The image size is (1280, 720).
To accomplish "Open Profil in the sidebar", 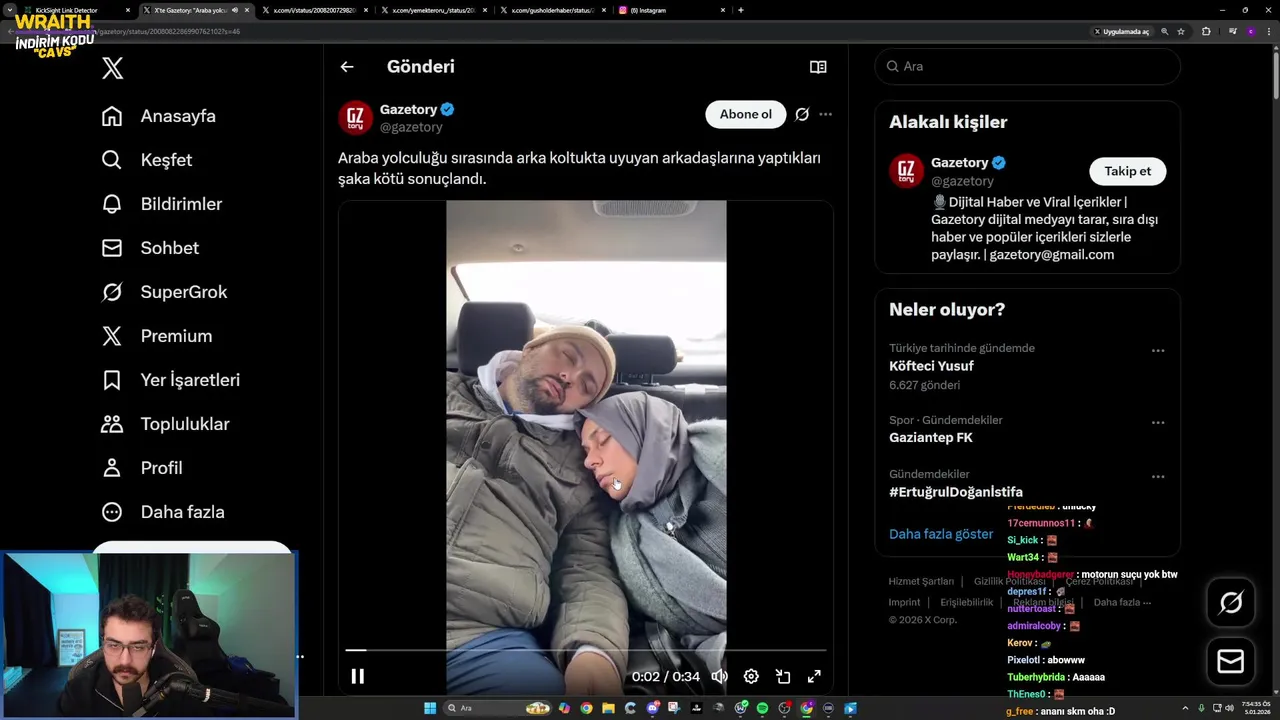I will [x=141, y=468].
